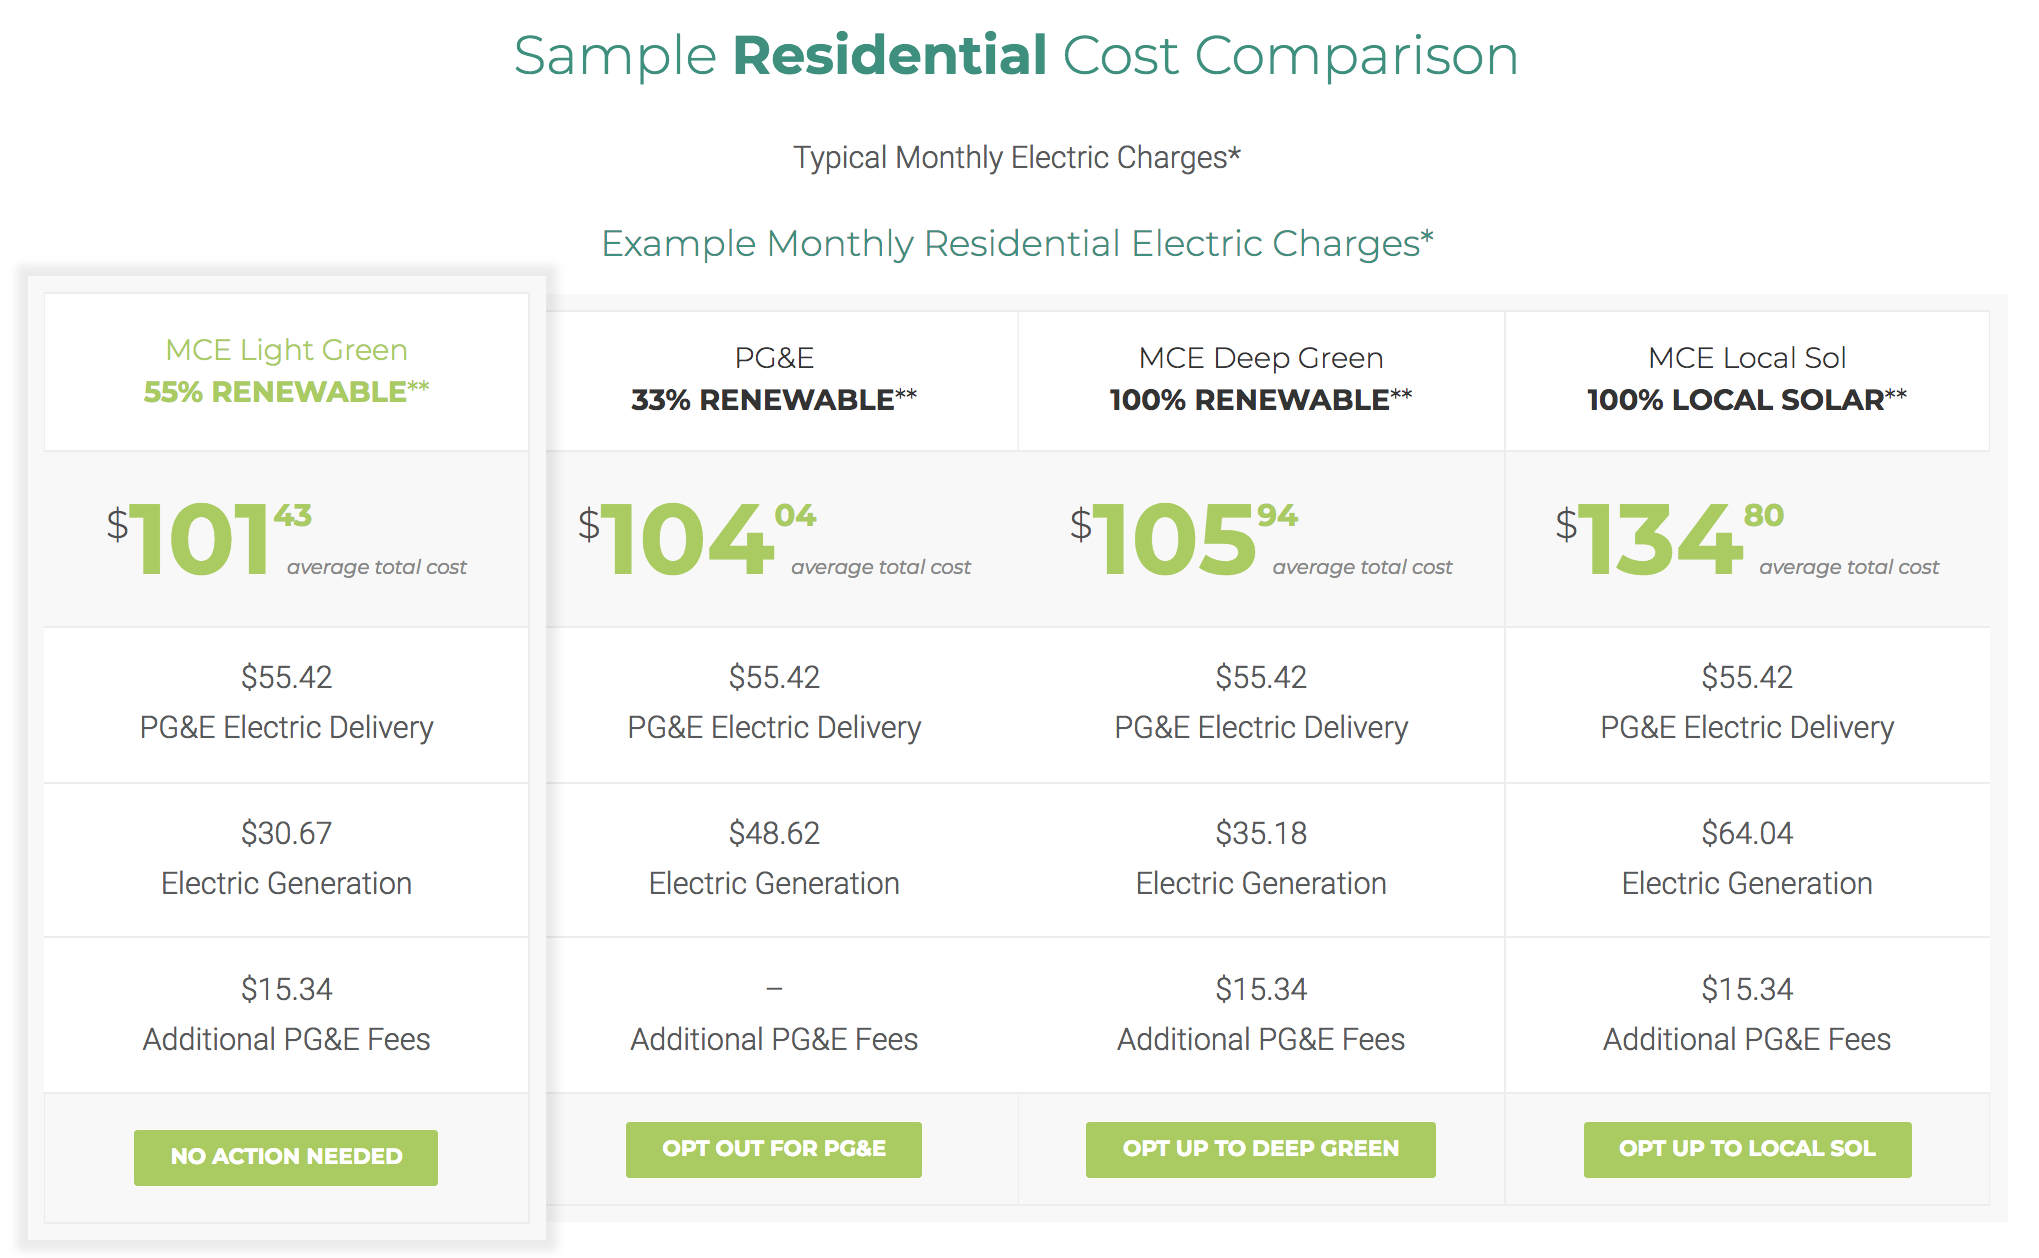Click the $30.67 Electric Generation amount
The width and height of the screenshot is (2039, 1258).
(286, 833)
